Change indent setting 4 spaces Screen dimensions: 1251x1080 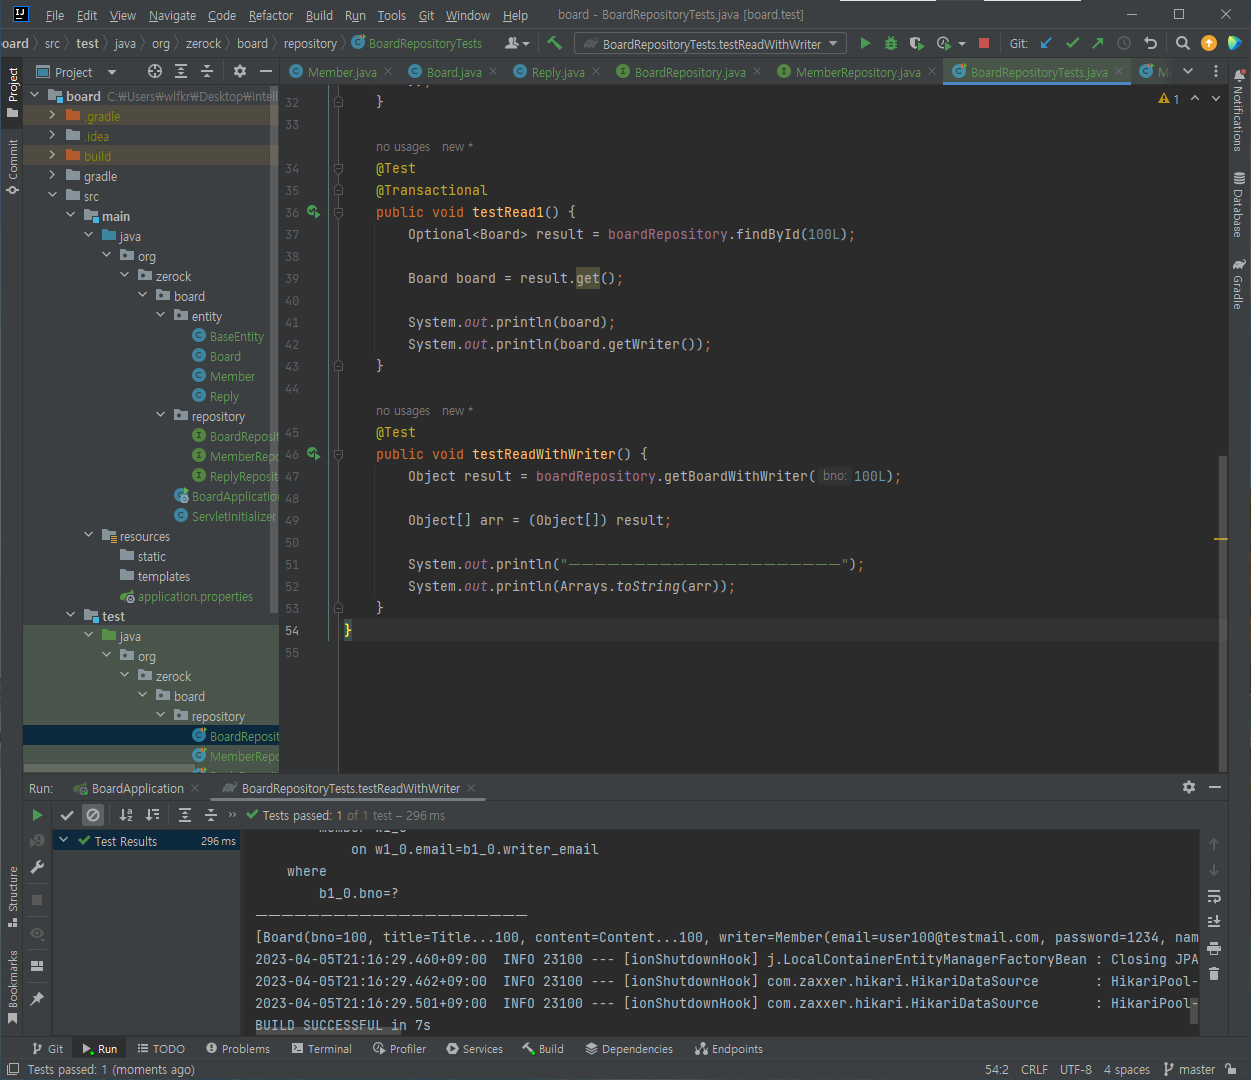click(1127, 1069)
